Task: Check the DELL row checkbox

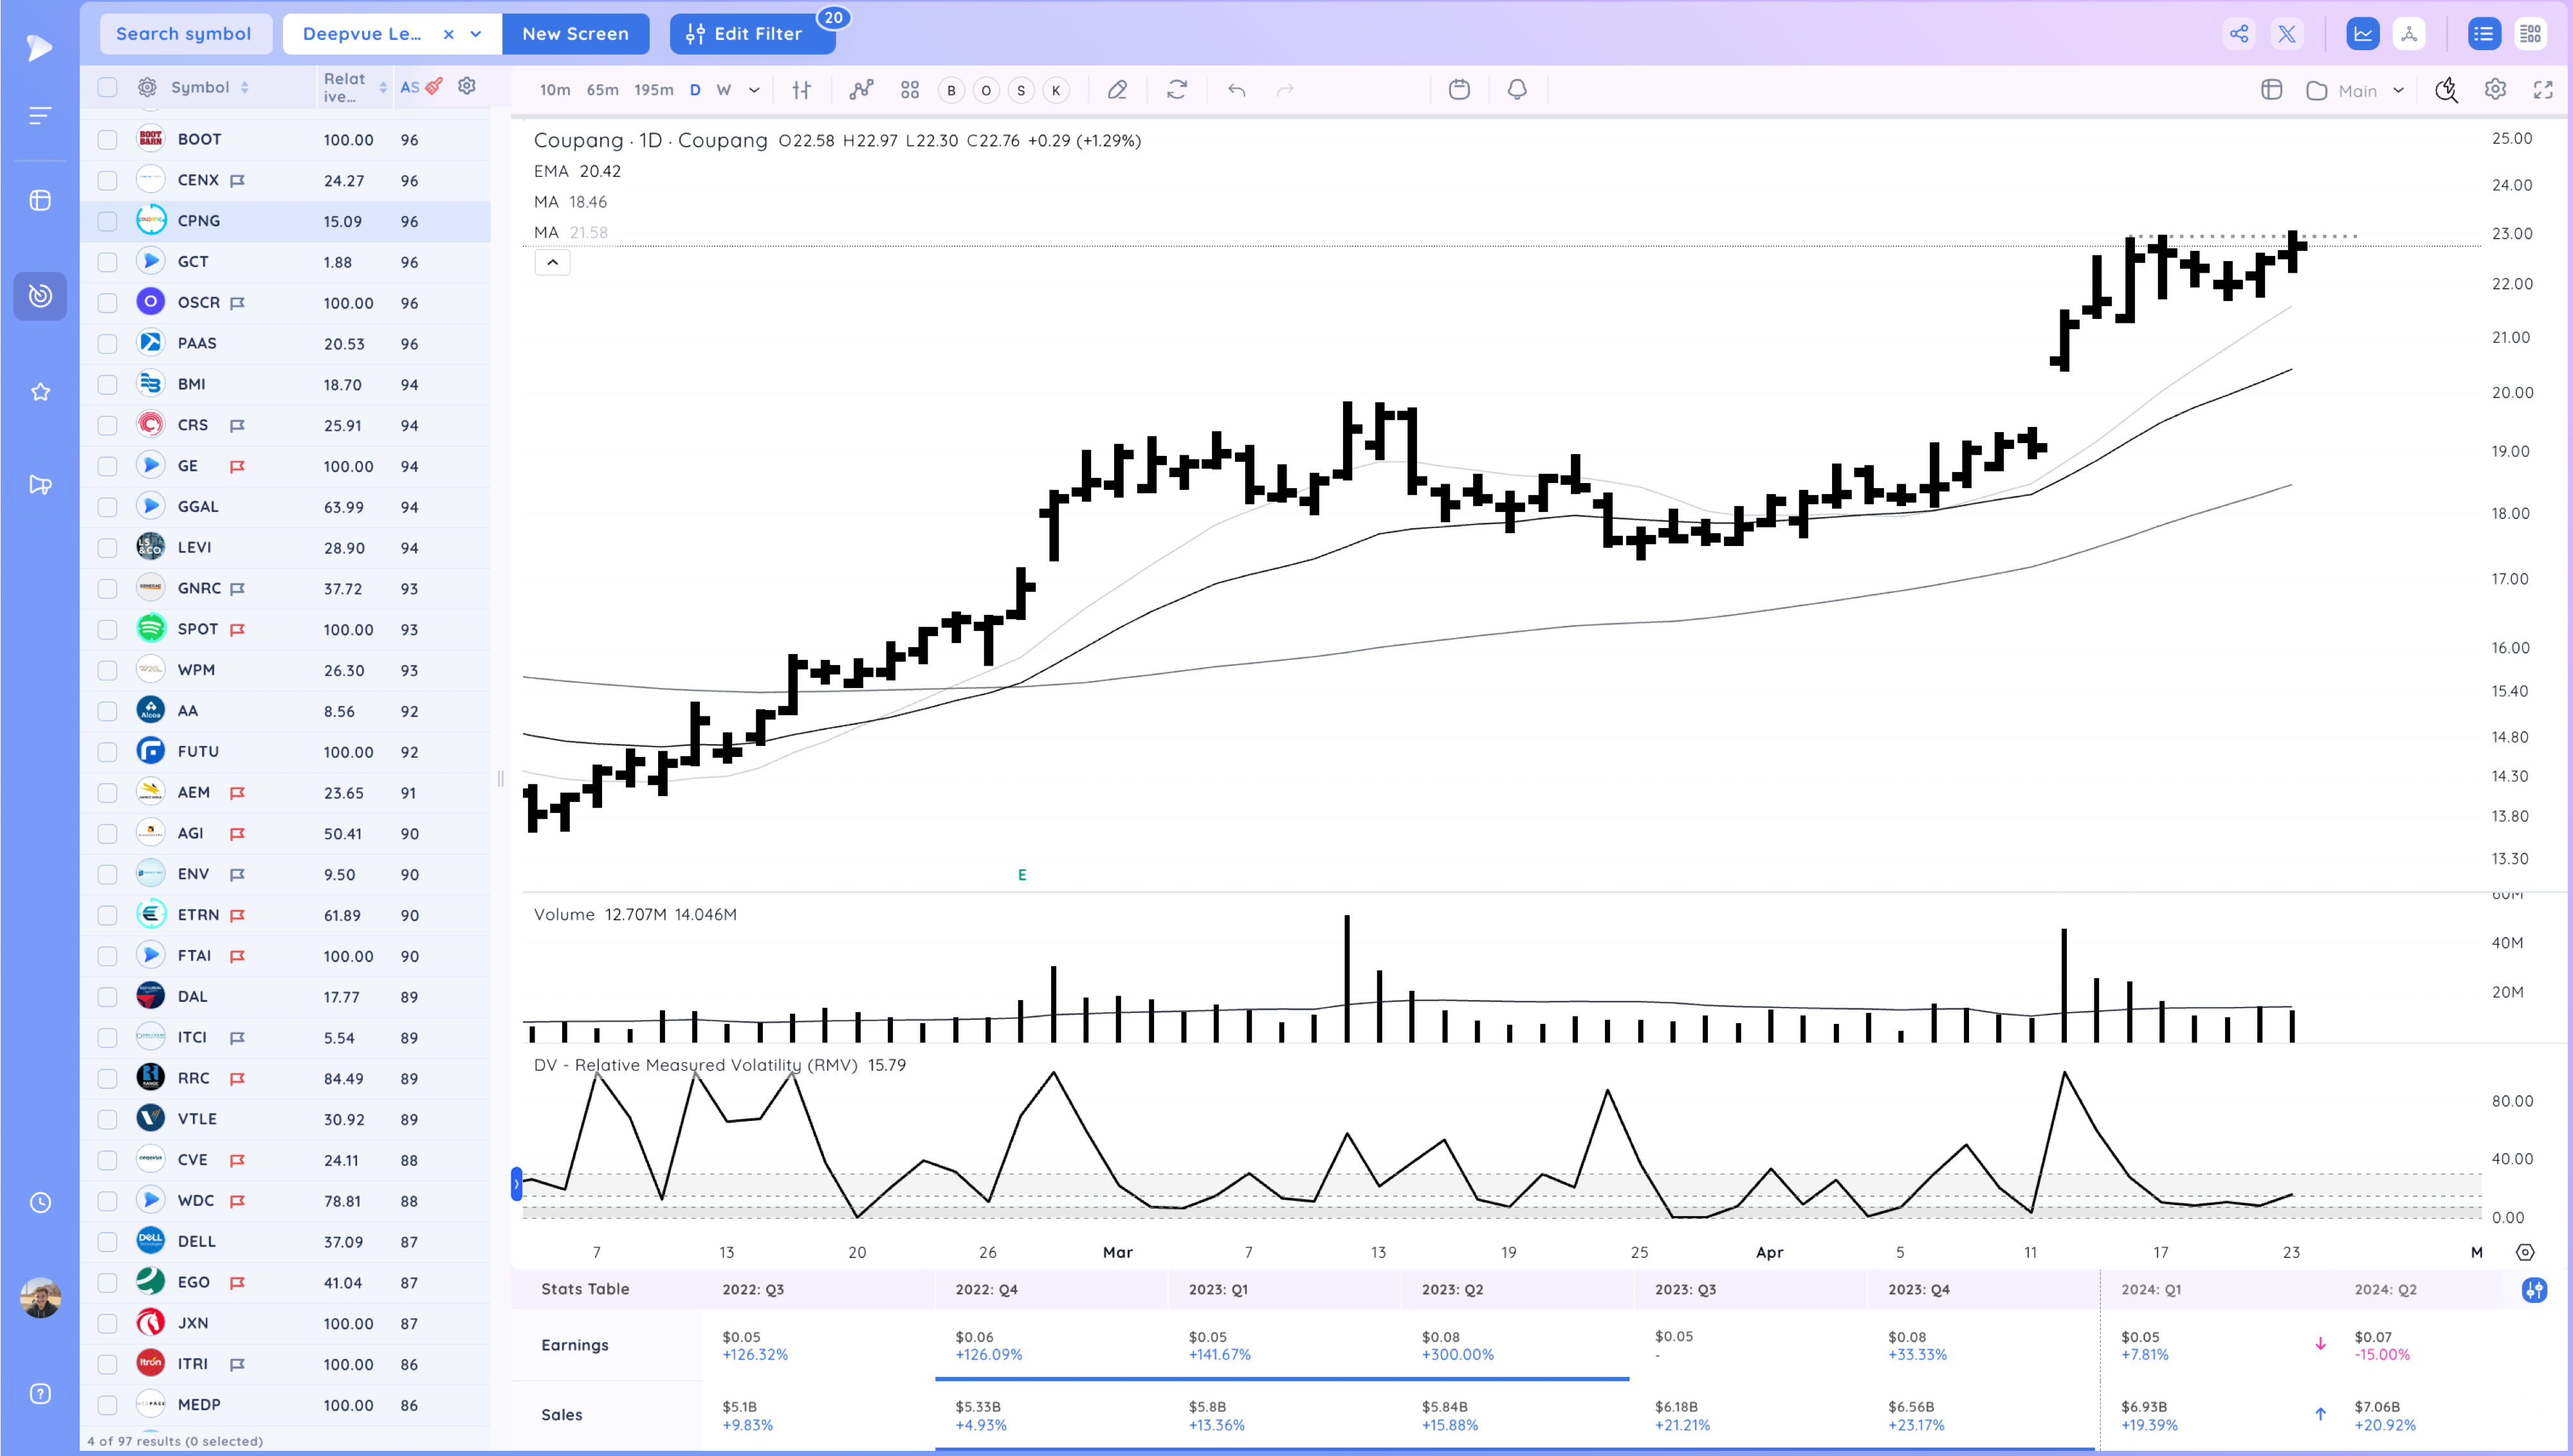Action: [107, 1242]
